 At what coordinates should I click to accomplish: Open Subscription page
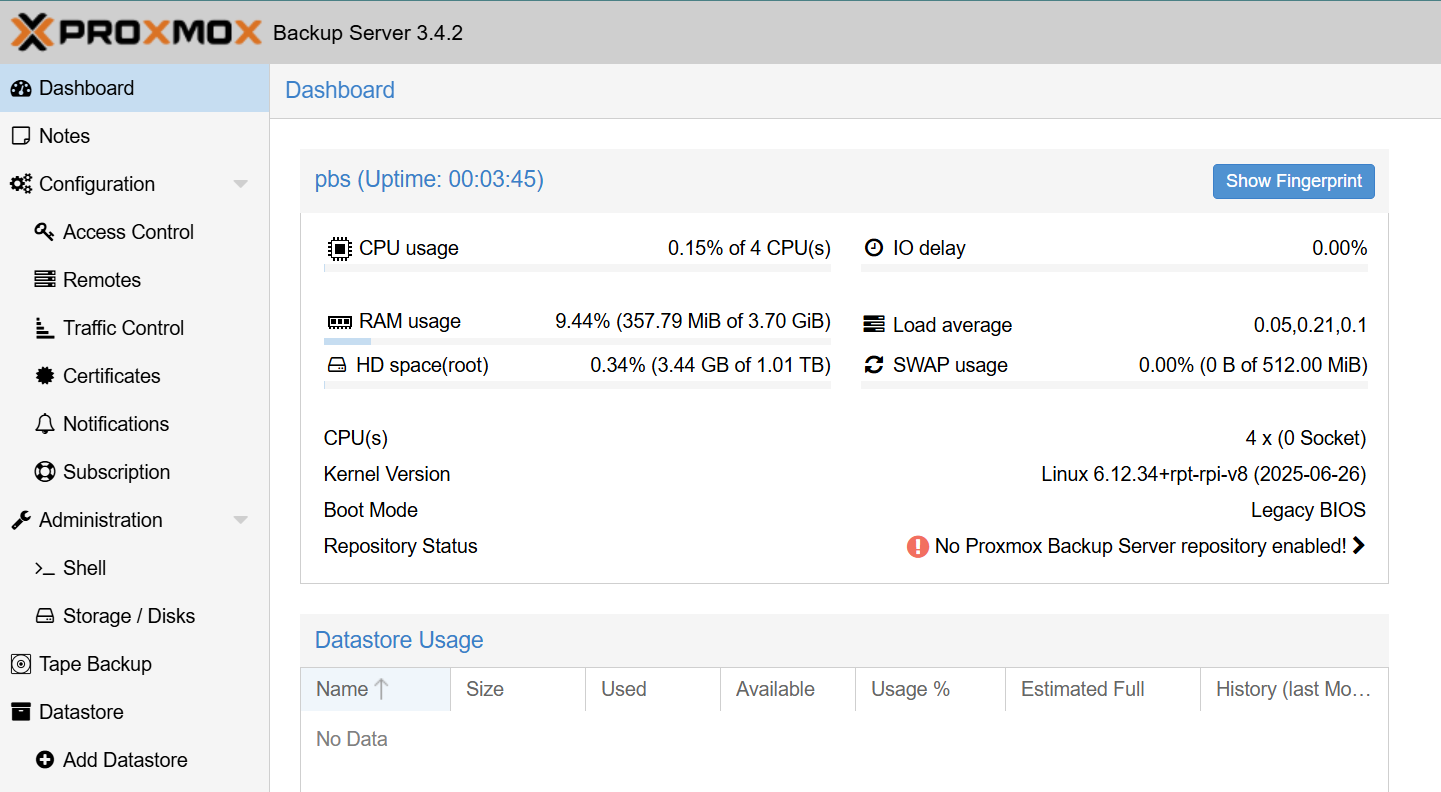click(134, 472)
